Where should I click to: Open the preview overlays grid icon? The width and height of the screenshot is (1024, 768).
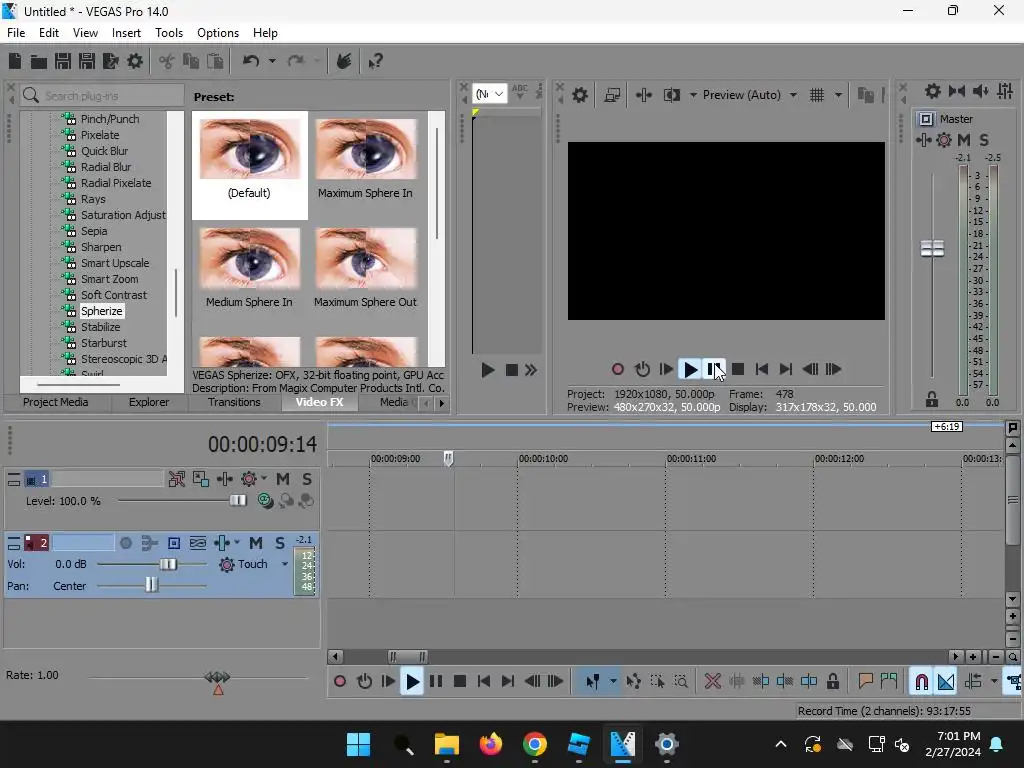(x=816, y=95)
